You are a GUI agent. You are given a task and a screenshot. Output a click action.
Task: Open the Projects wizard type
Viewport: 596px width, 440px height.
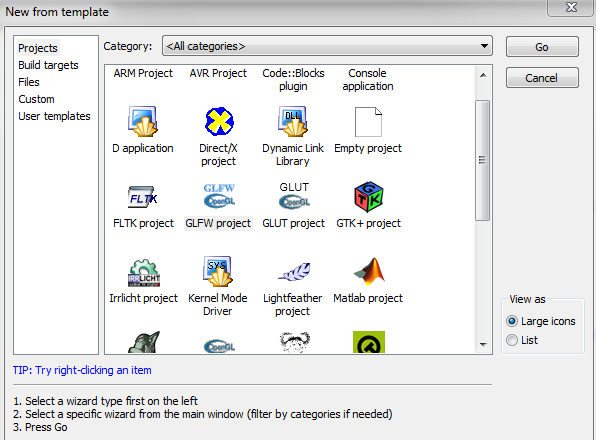pos(38,48)
